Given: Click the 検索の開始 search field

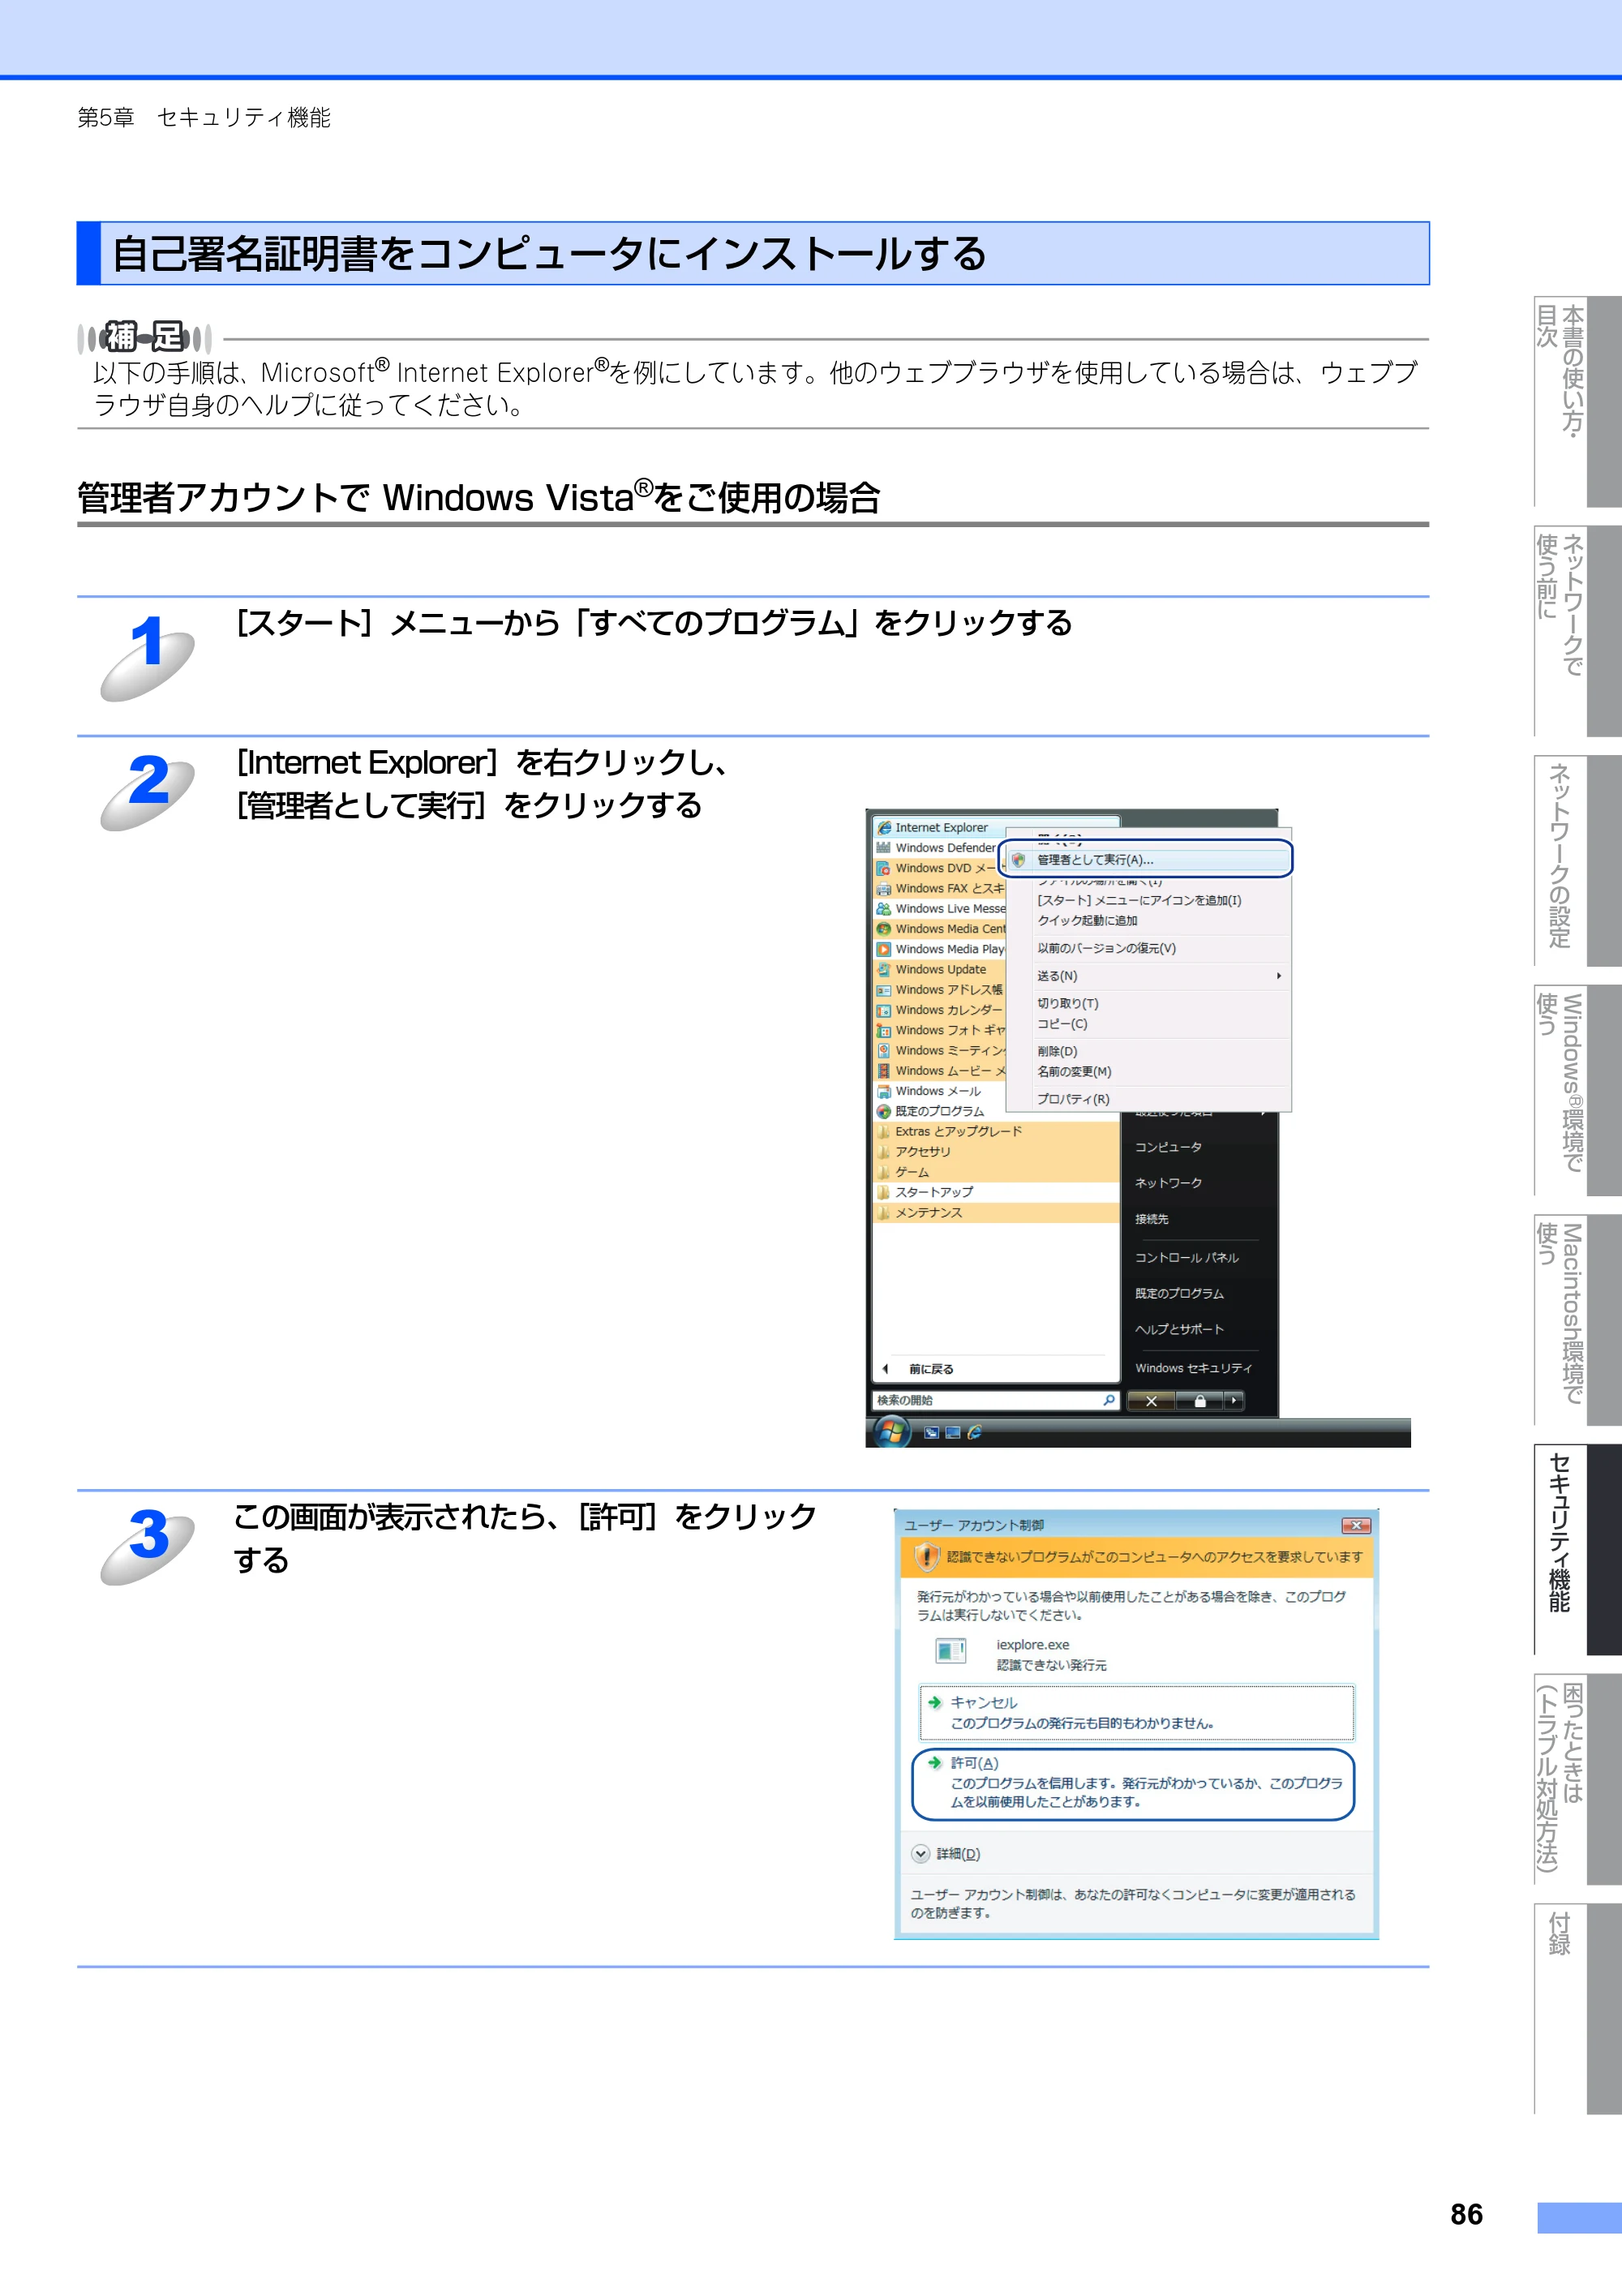Looking at the screenshot, I should tap(995, 1401).
